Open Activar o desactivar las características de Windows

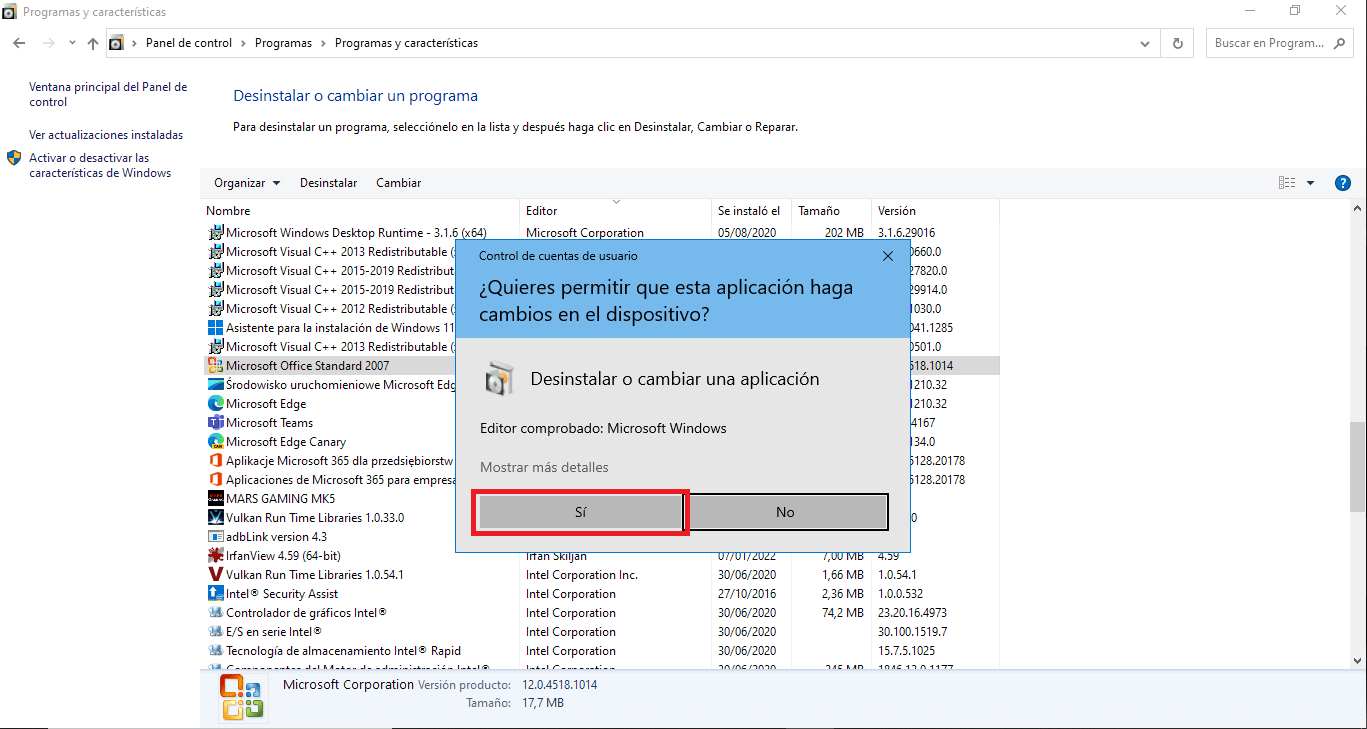pyautogui.click(x=100, y=165)
